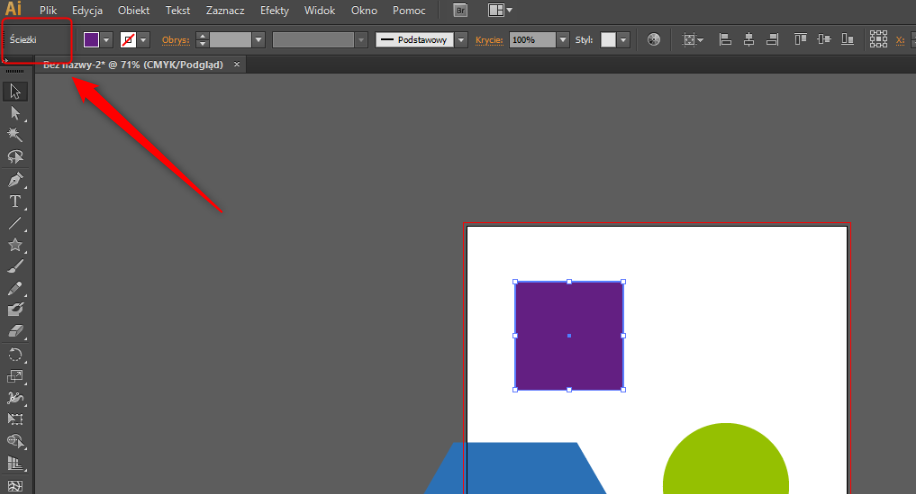The height and width of the screenshot is (494, 916).
Task: Click the Vertical Align Top icon
Action: pos(800,40)
